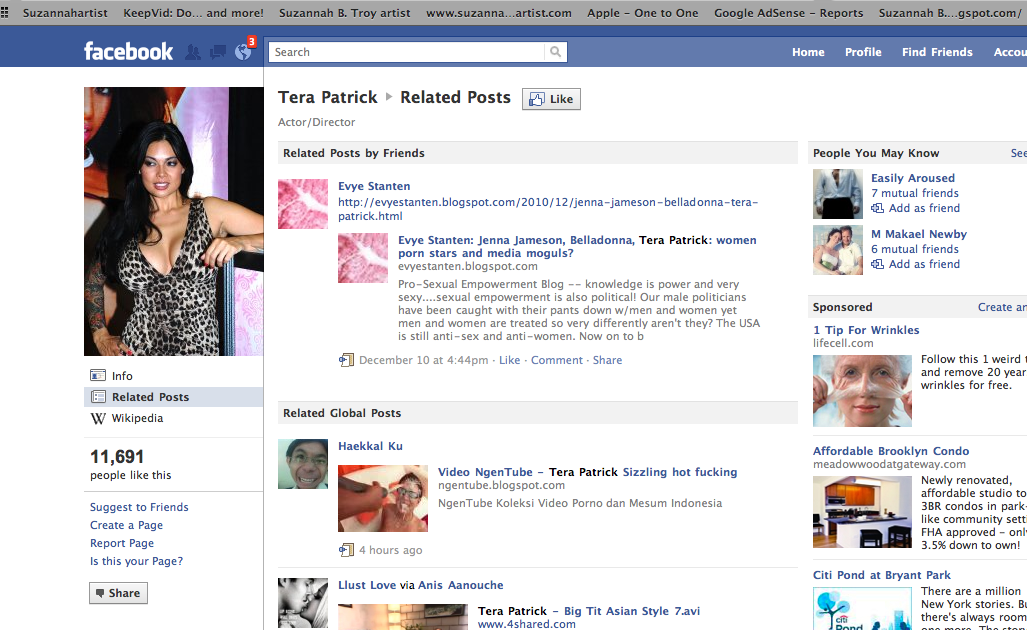Open M Makael Newby suggested profile
The width and height of the screenshot is (1027, 630).
point(918,234)
